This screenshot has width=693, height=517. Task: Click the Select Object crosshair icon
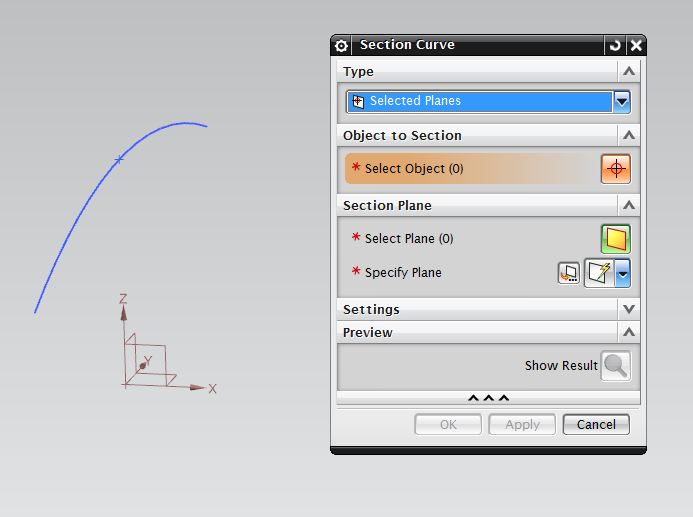click(616, 169)
